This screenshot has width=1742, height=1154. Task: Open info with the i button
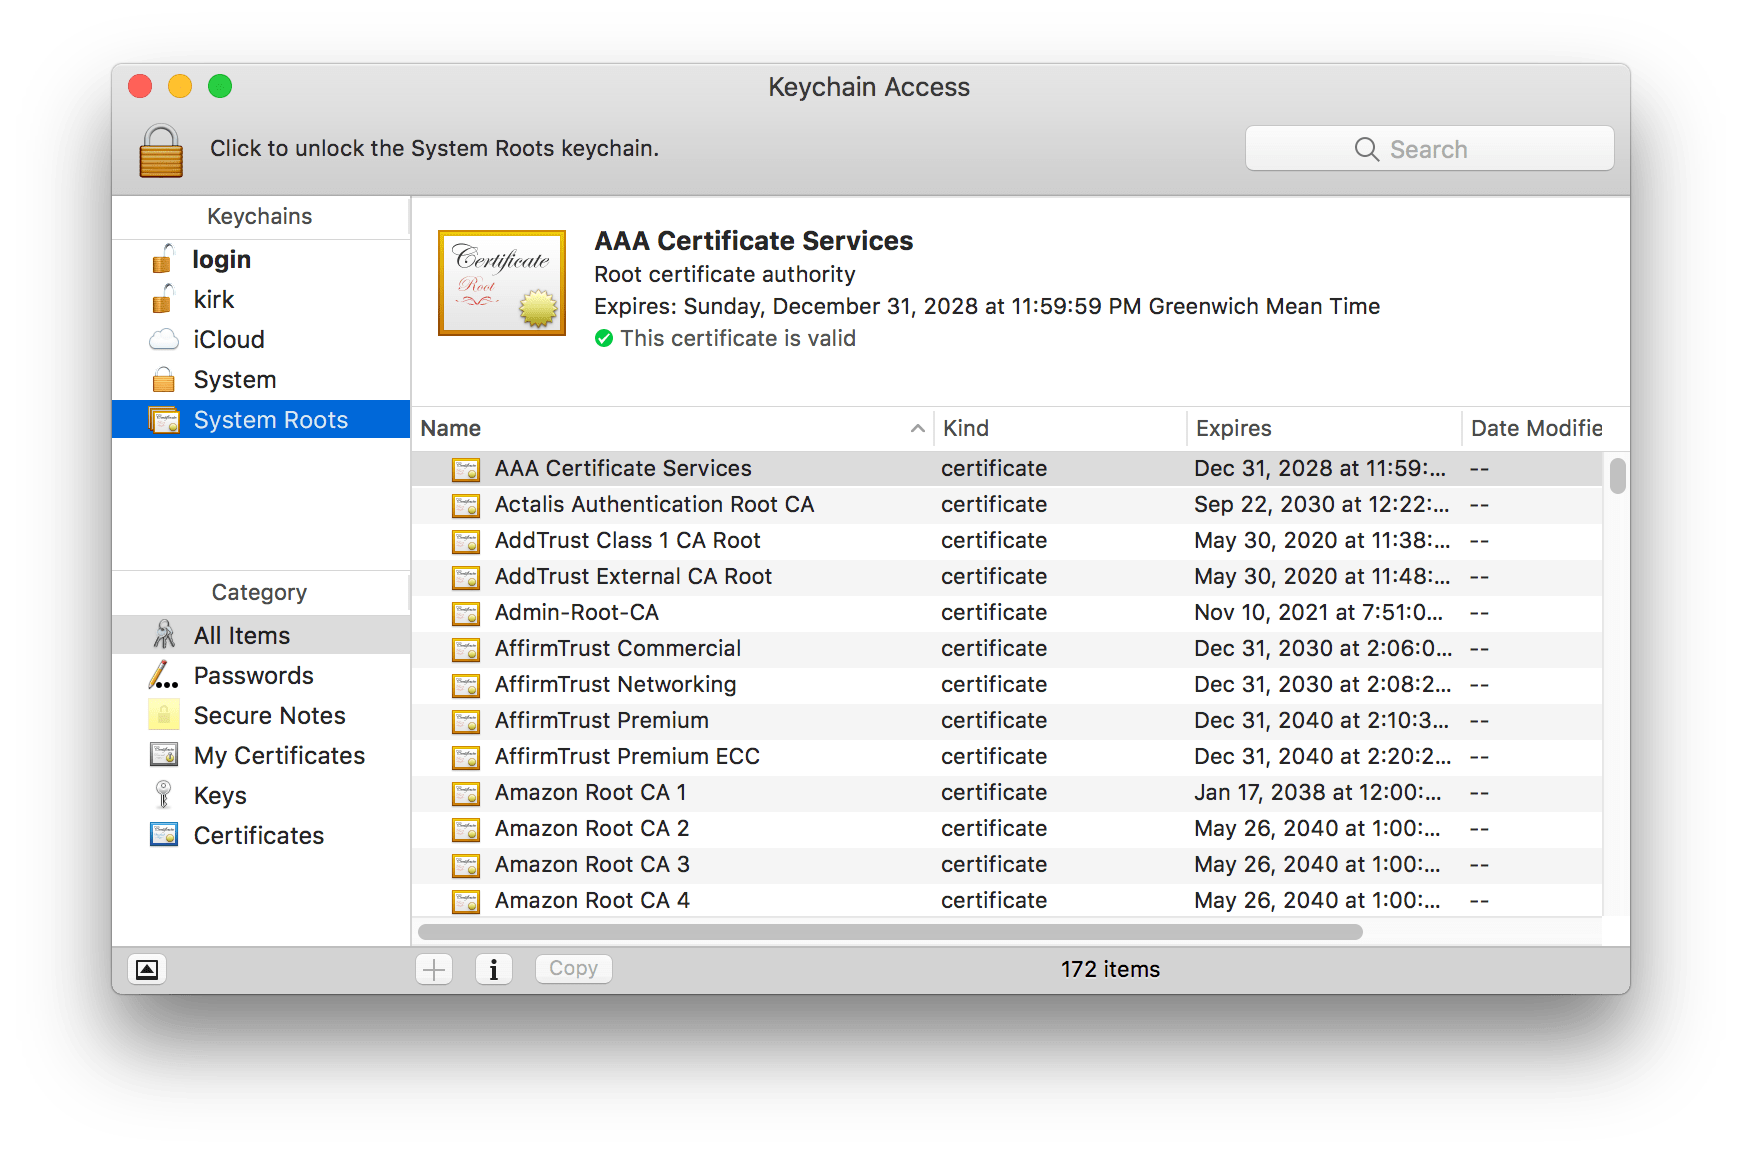(x=493, y=969)
